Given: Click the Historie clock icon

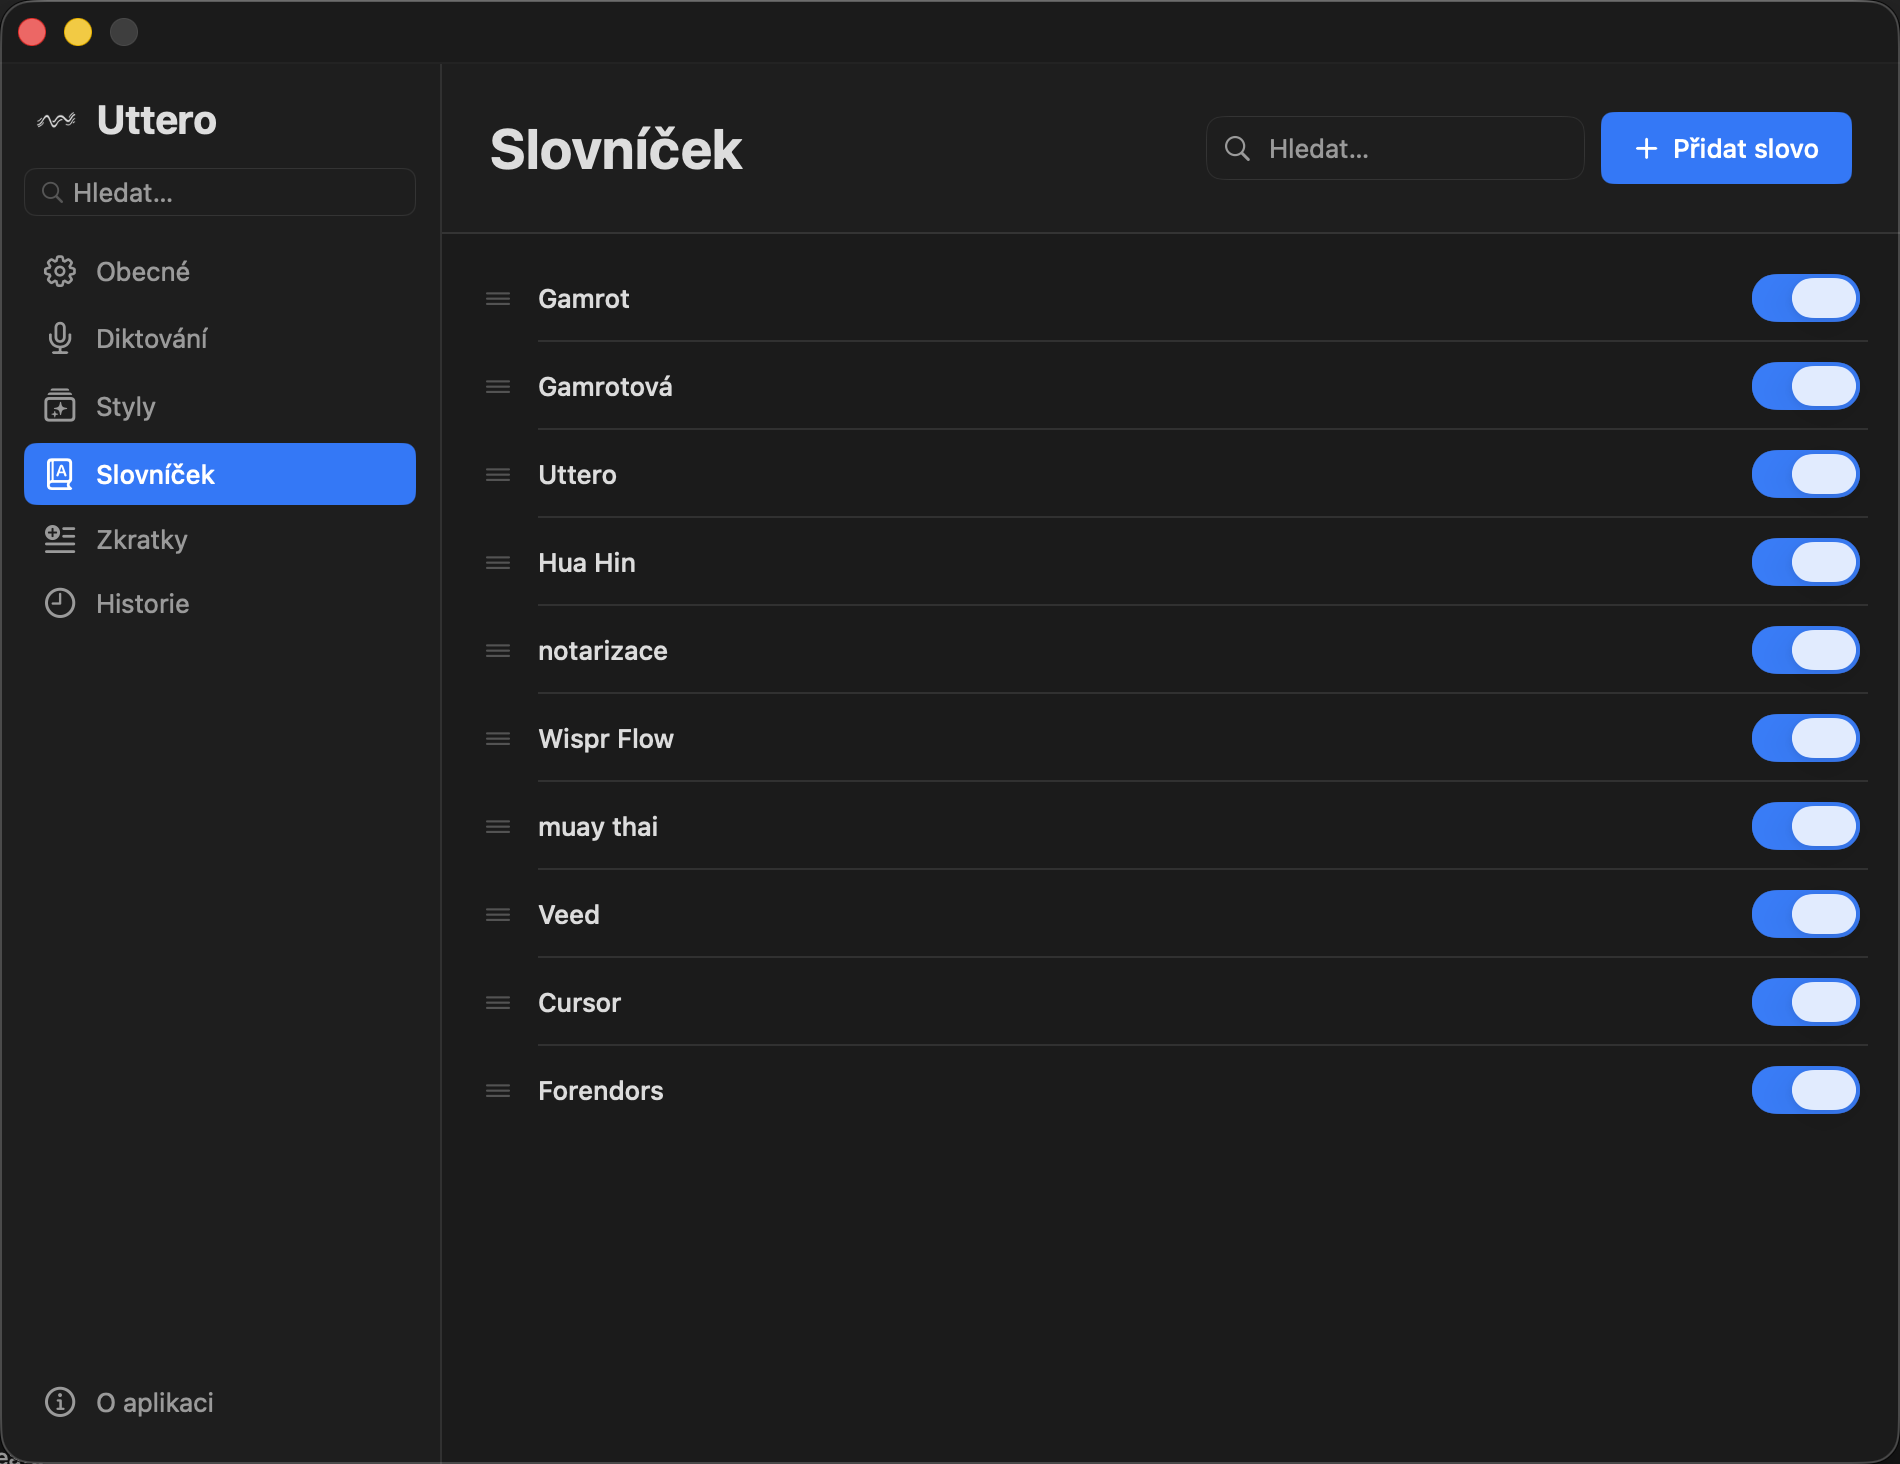Looking at the screenshot, I should coord(59,603).
